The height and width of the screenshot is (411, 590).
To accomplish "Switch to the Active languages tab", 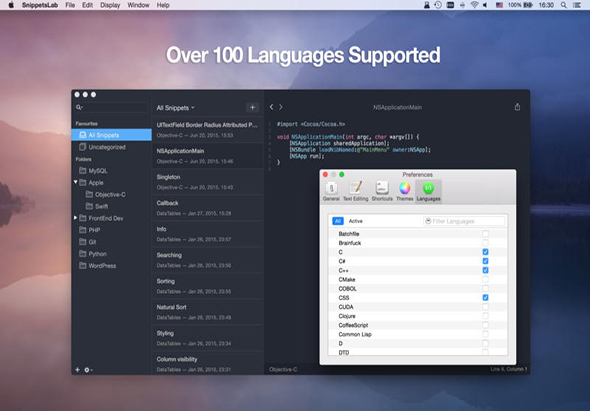I will click(x=356, y=221).
